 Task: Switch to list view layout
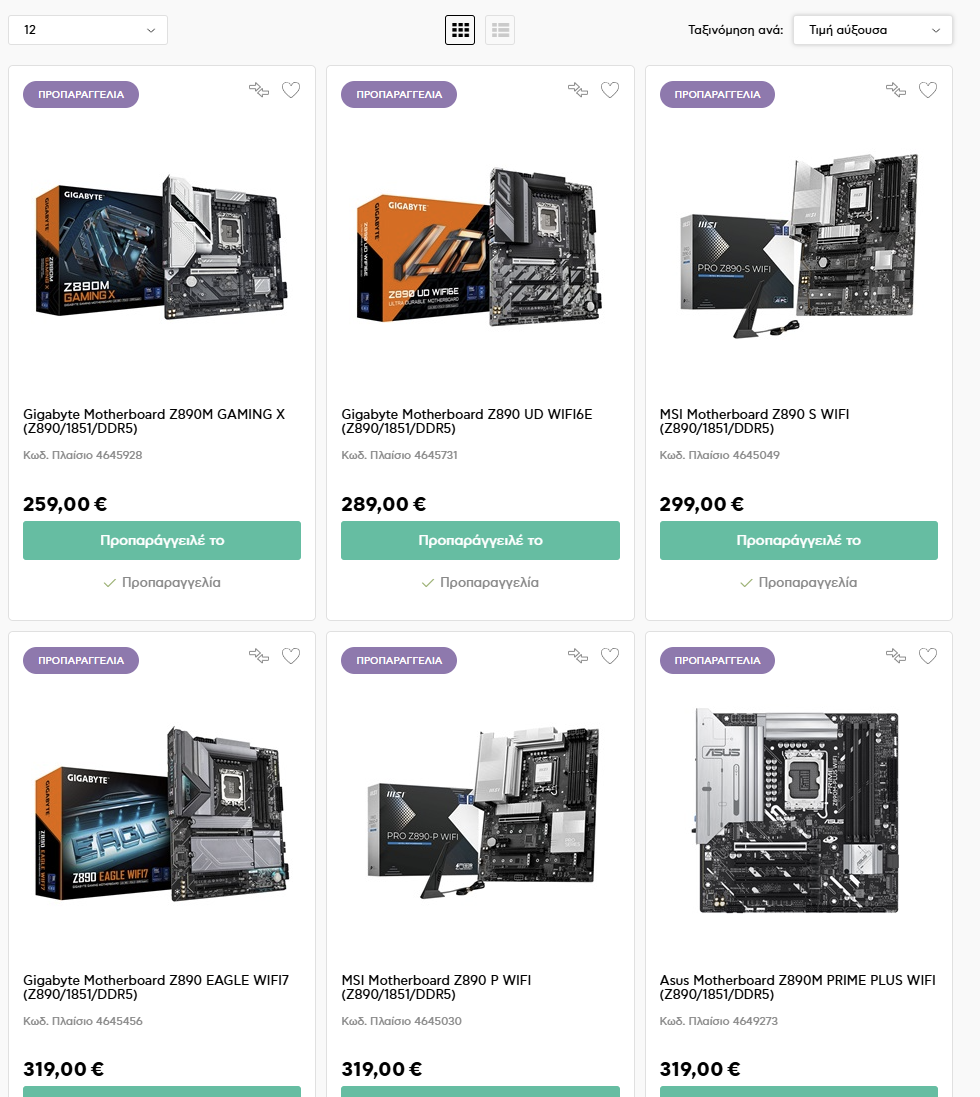point(500,30)
